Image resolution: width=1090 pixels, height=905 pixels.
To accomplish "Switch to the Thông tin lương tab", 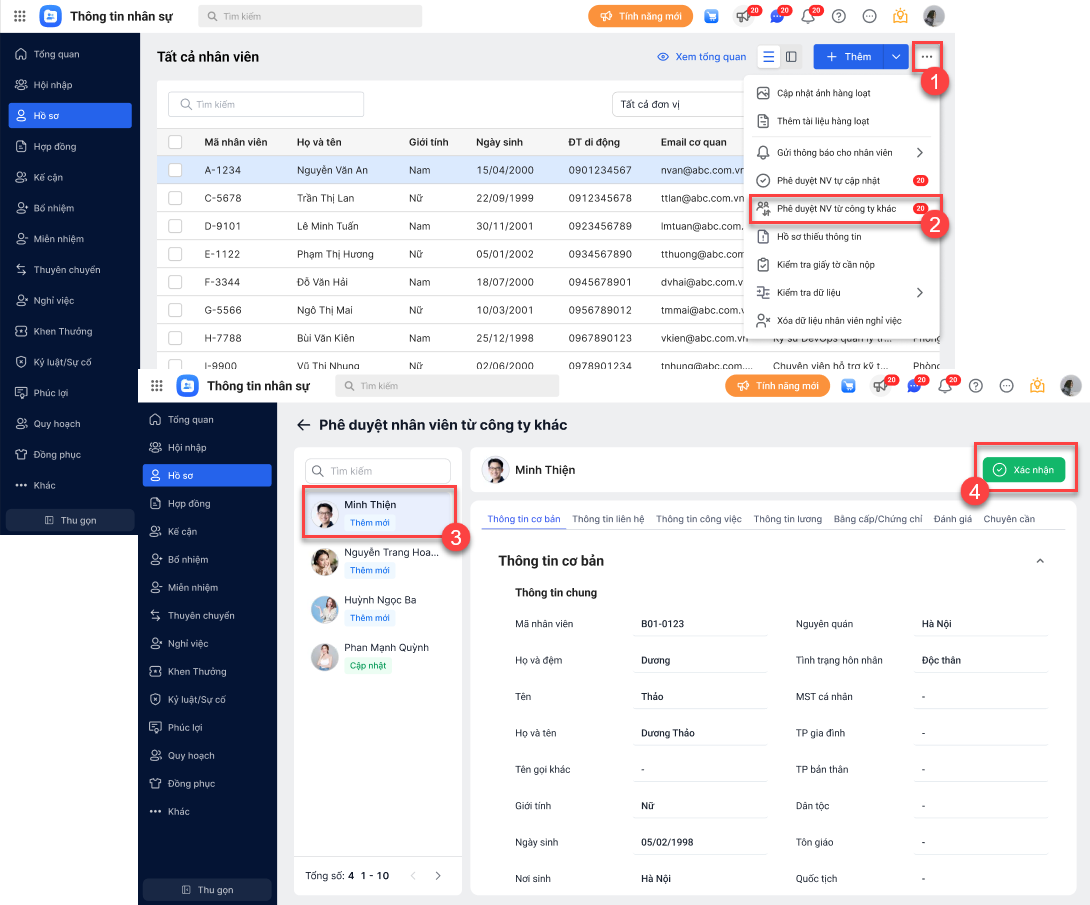I will 787,519.
